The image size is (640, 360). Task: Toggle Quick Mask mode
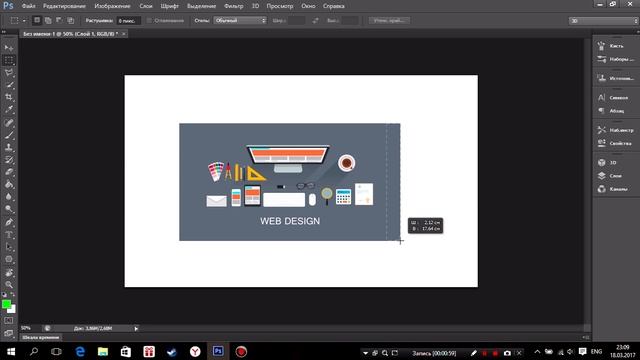[9, 321]
